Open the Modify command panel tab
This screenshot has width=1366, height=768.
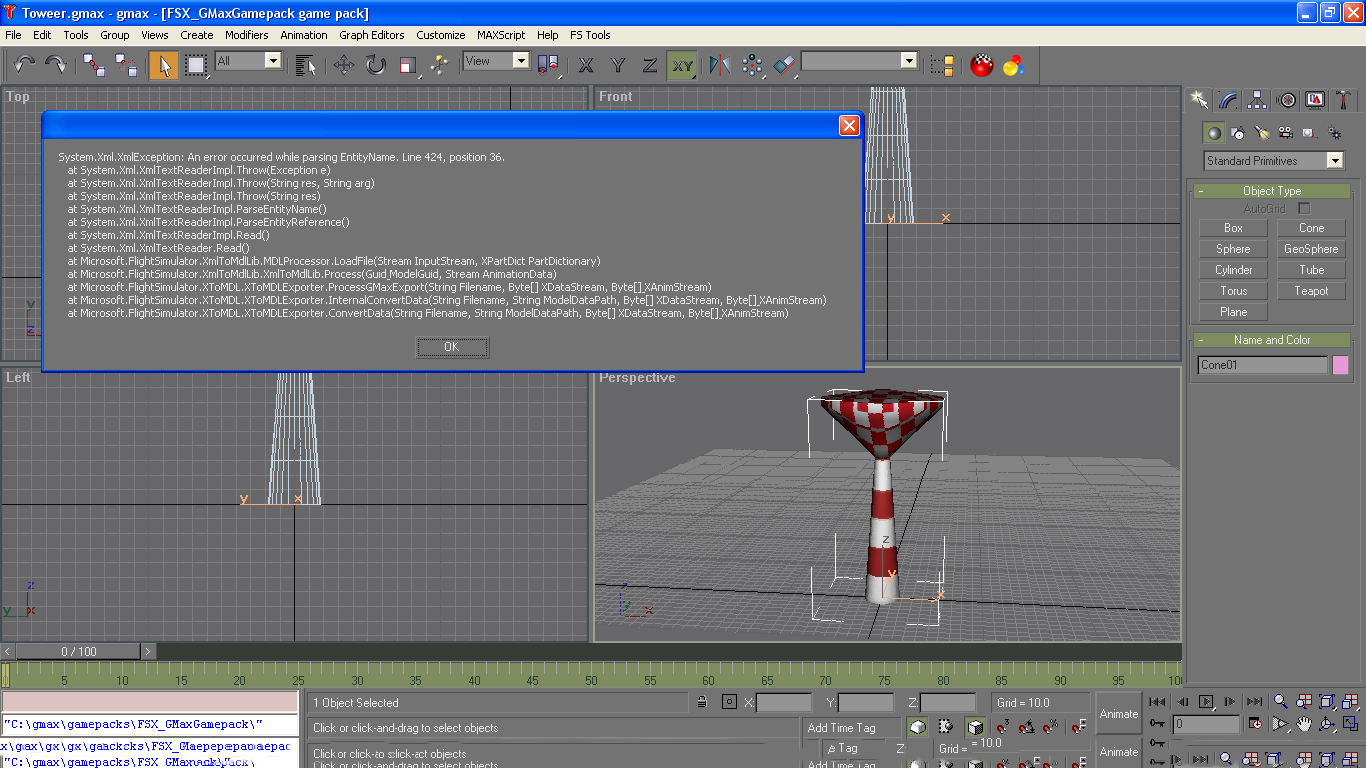[x=1228, y=100]
